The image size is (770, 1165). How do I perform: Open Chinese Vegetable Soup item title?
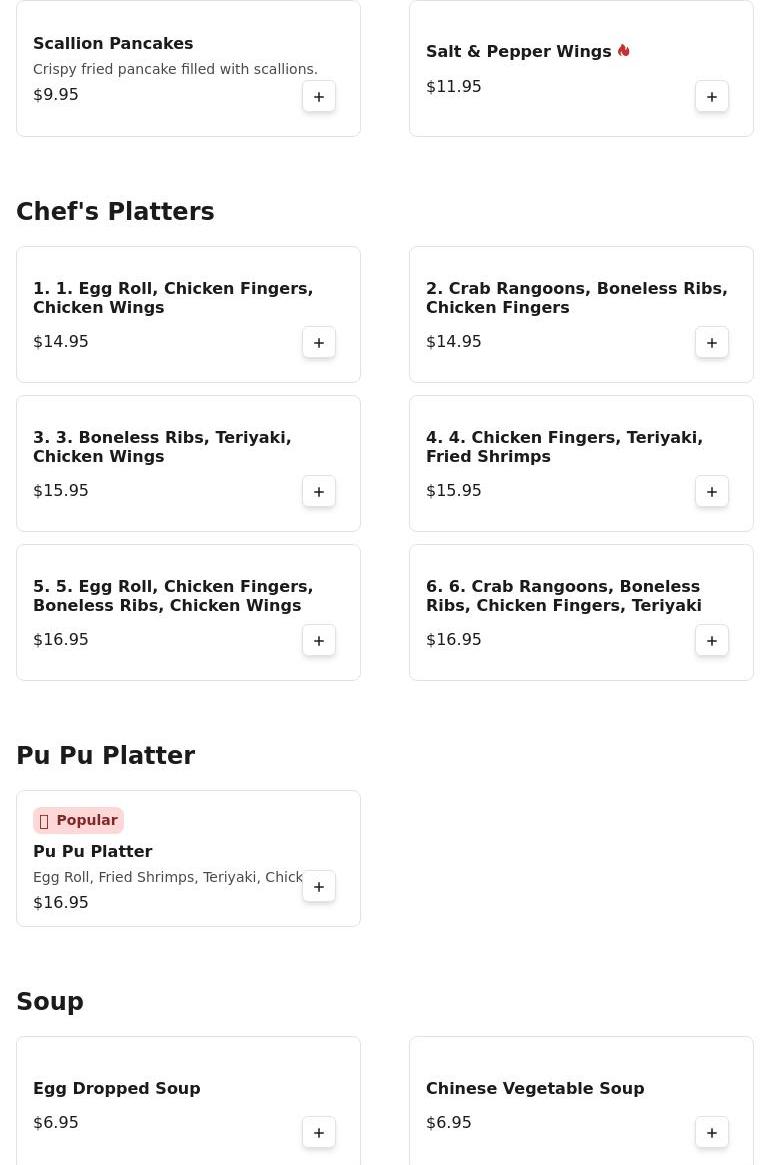(x=535, y=1088)
